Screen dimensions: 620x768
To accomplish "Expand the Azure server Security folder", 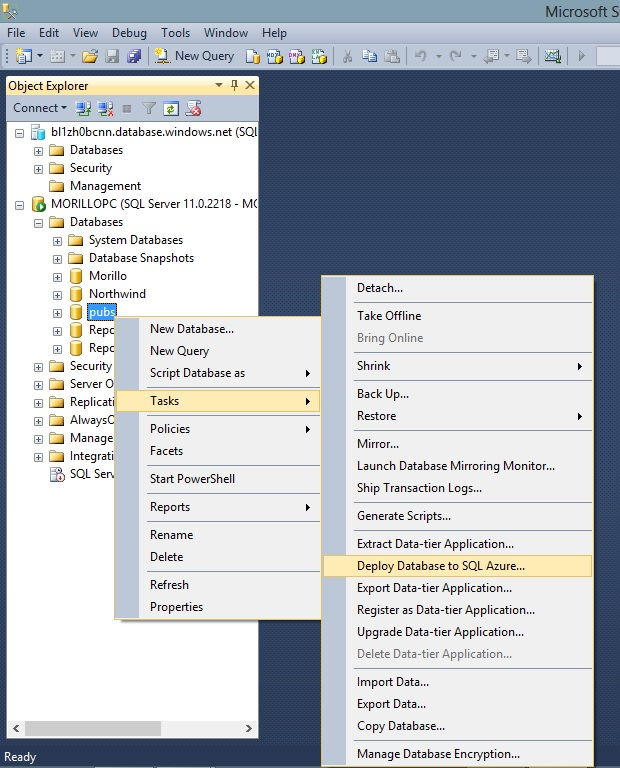I will tap(38, 169).
